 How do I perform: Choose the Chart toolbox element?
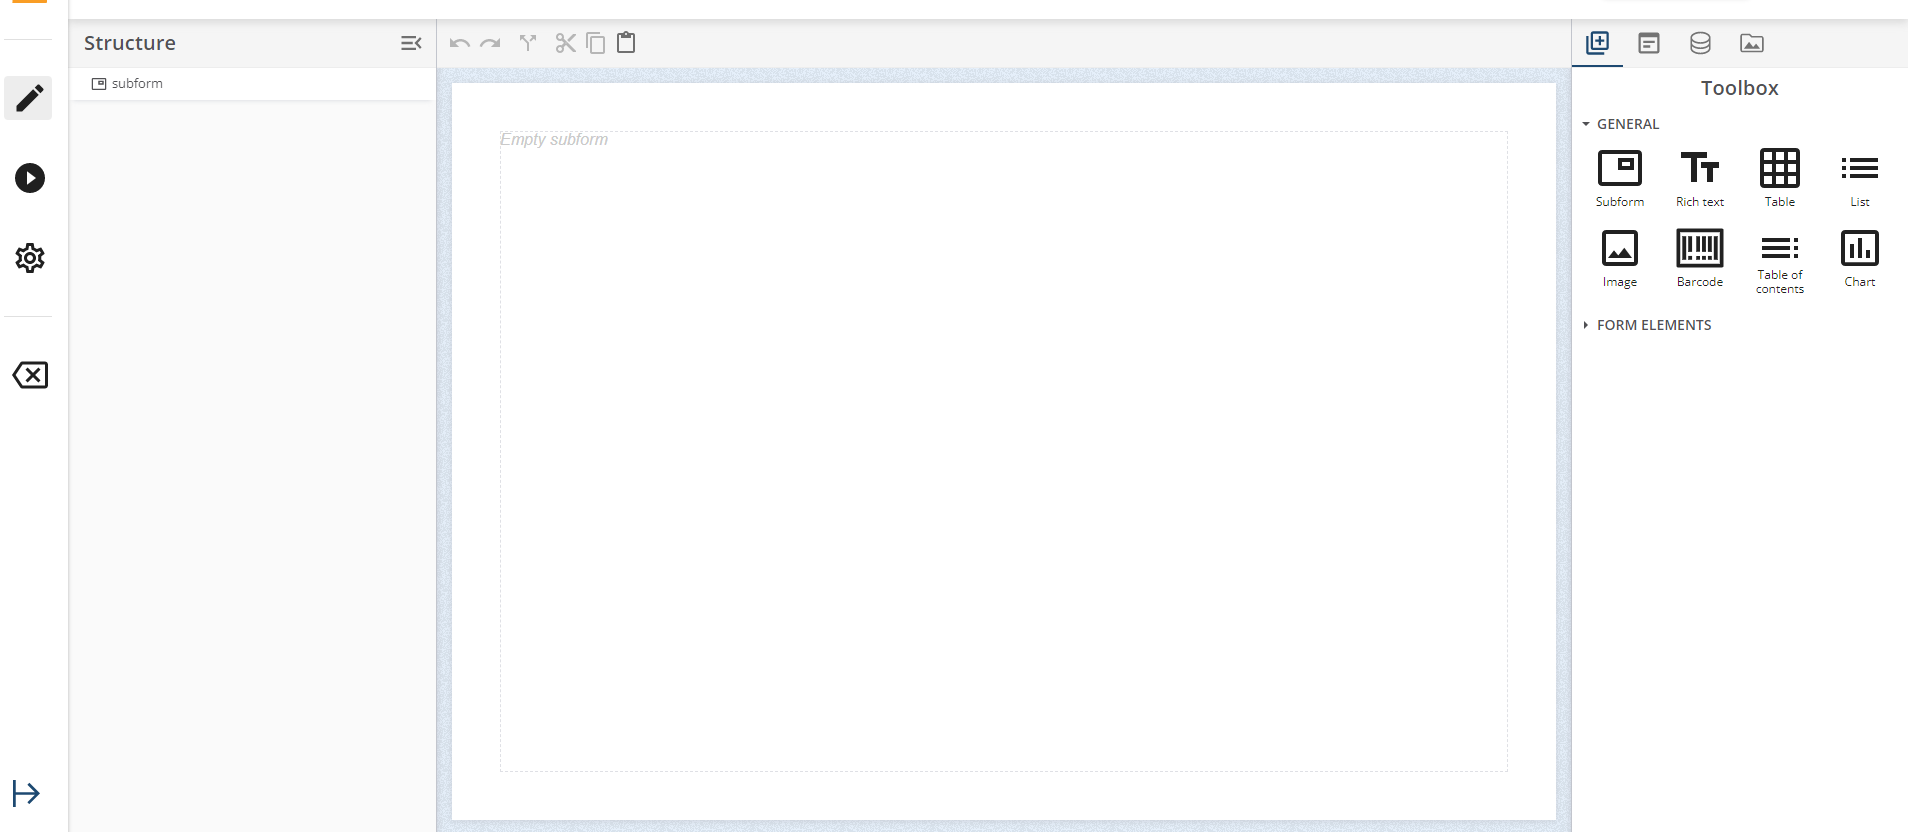[x=1859, y=257]
